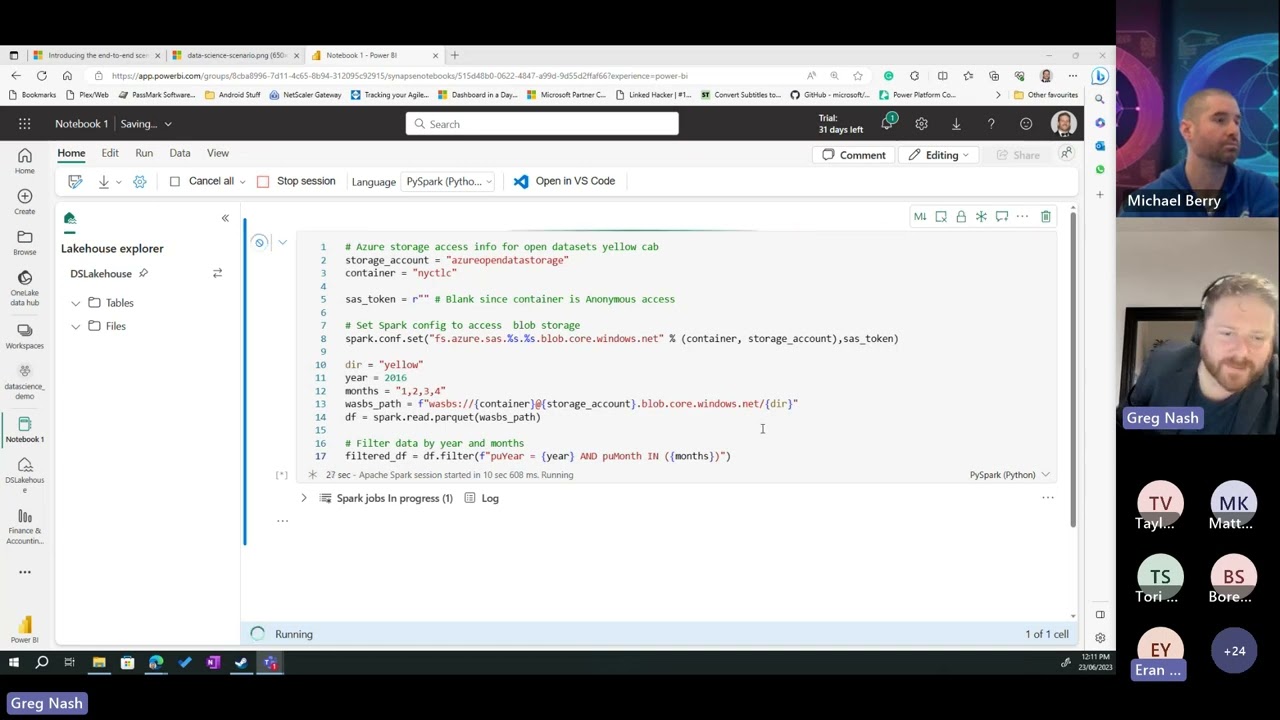Add comment to cell icon
The image size is (1280, 720).
[x=1002, y=216]
